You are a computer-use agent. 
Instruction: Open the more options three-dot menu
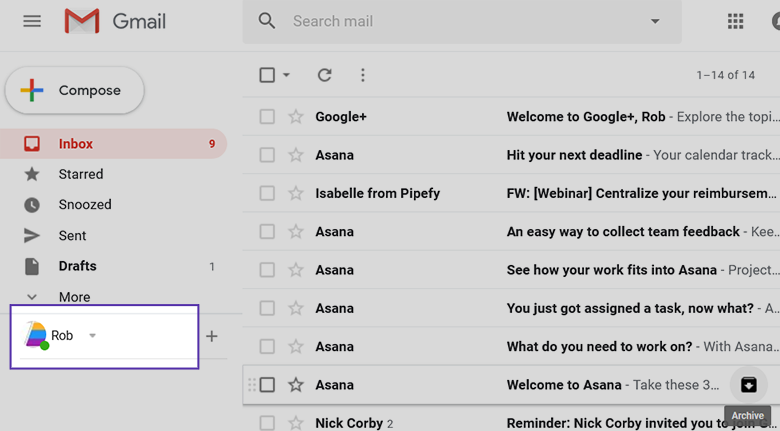click(x=362, y=75)
